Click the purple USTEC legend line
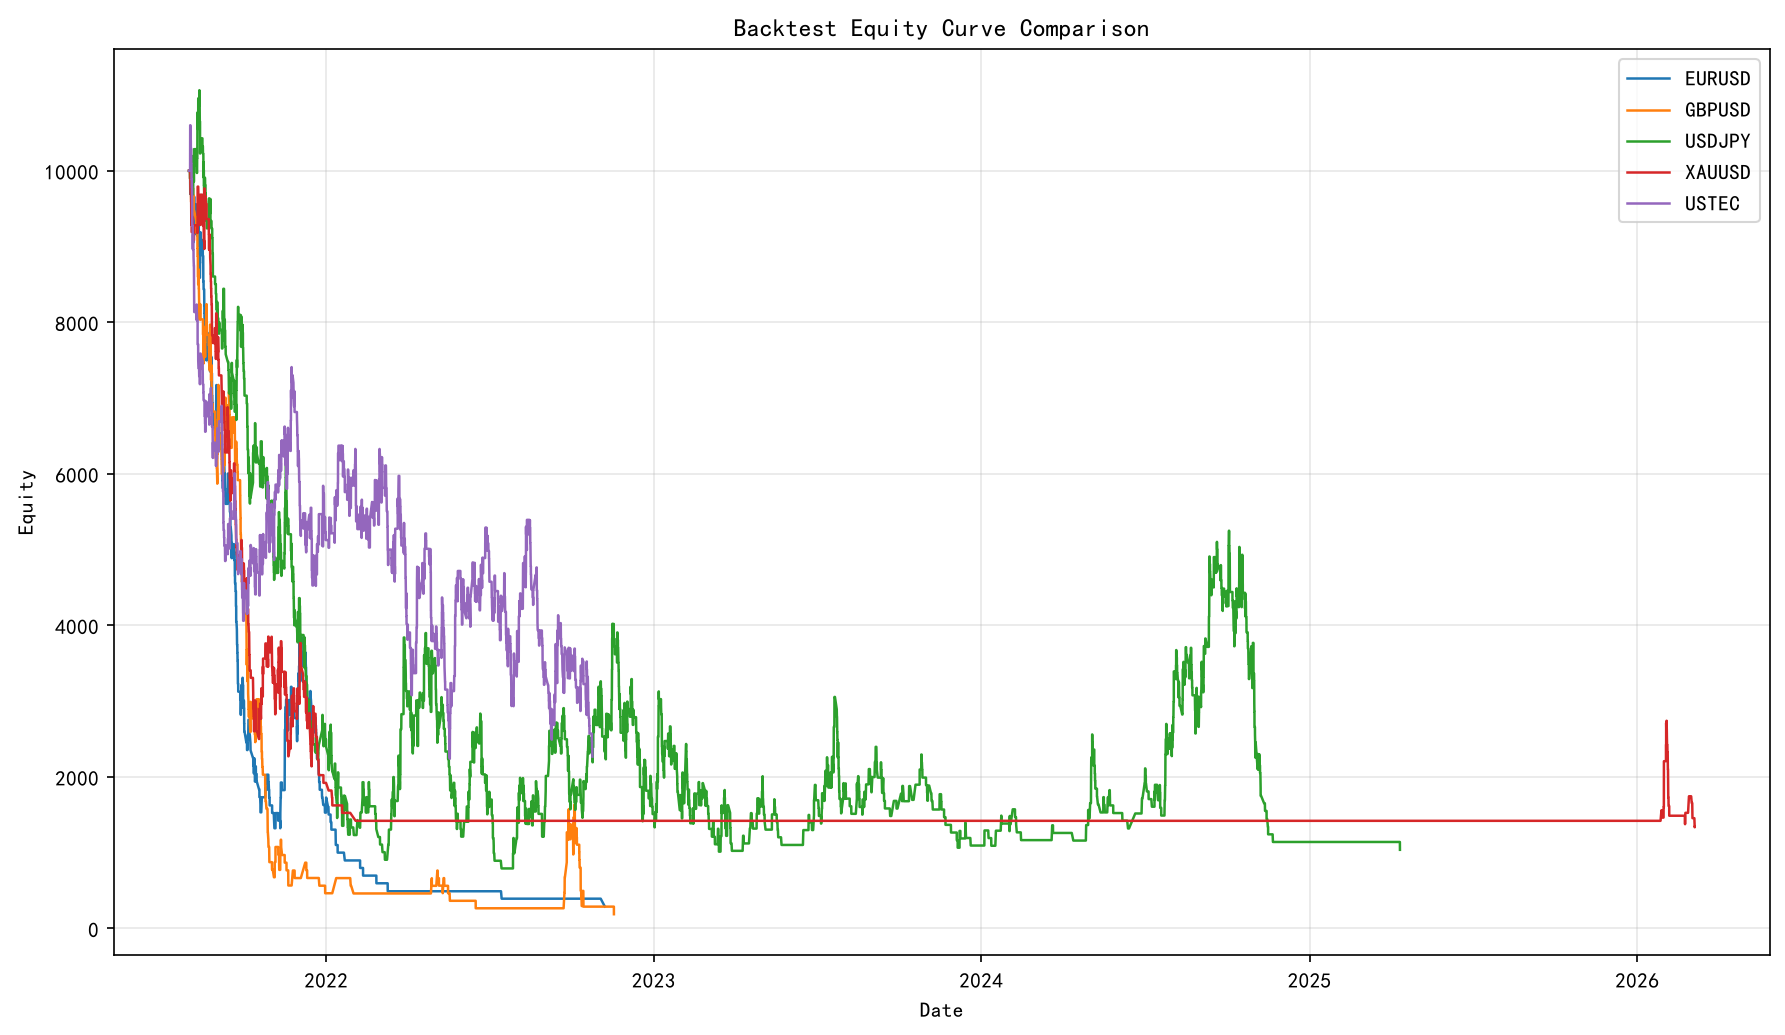This screenshot has width=1785, height=1035. pos(1649,204)
